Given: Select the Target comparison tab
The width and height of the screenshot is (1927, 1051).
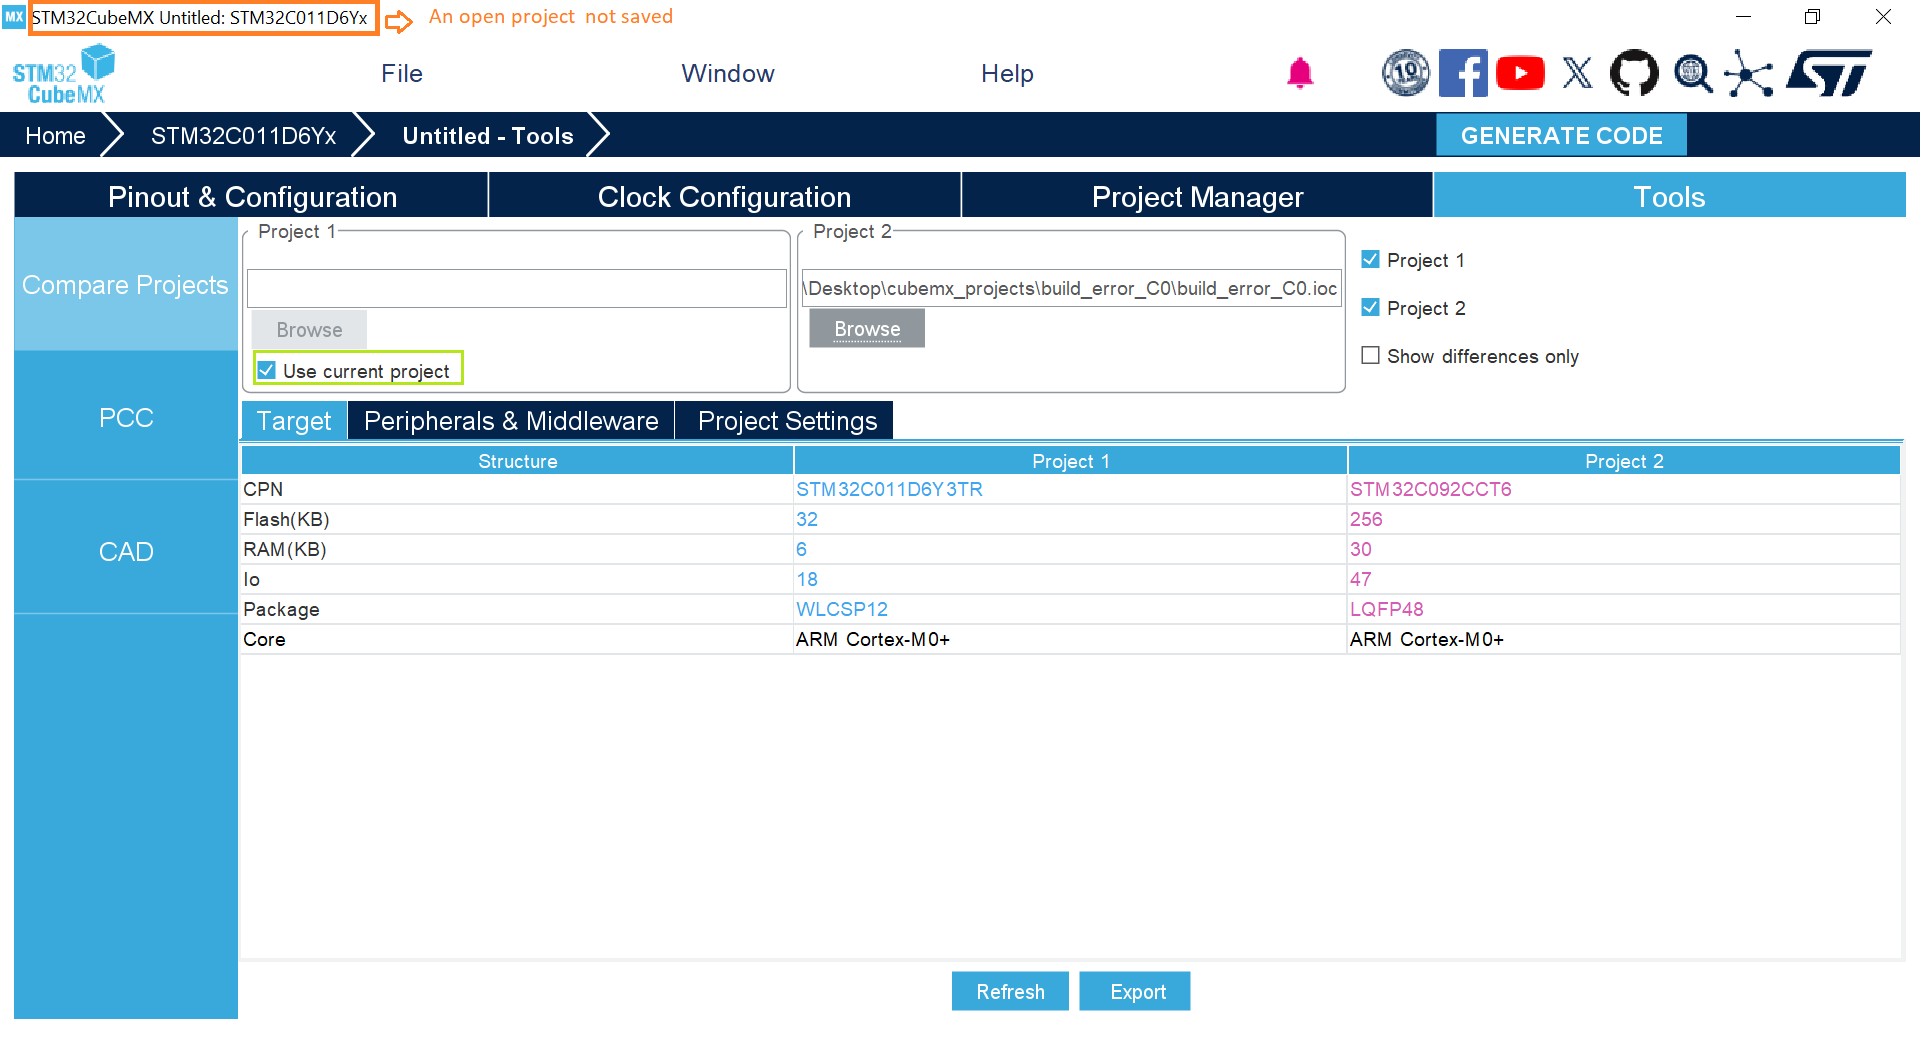Looking at the screenshot, I should point(294,421).
